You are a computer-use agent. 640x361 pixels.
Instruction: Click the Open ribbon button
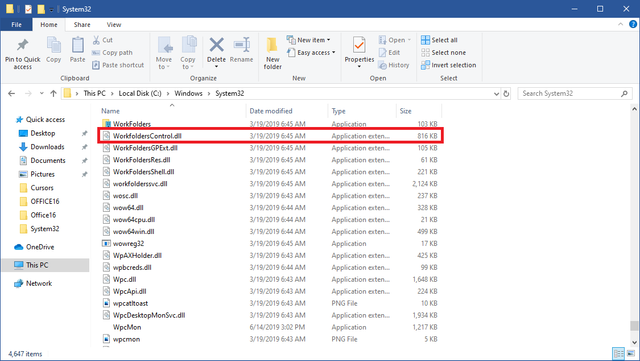point(394,40)
